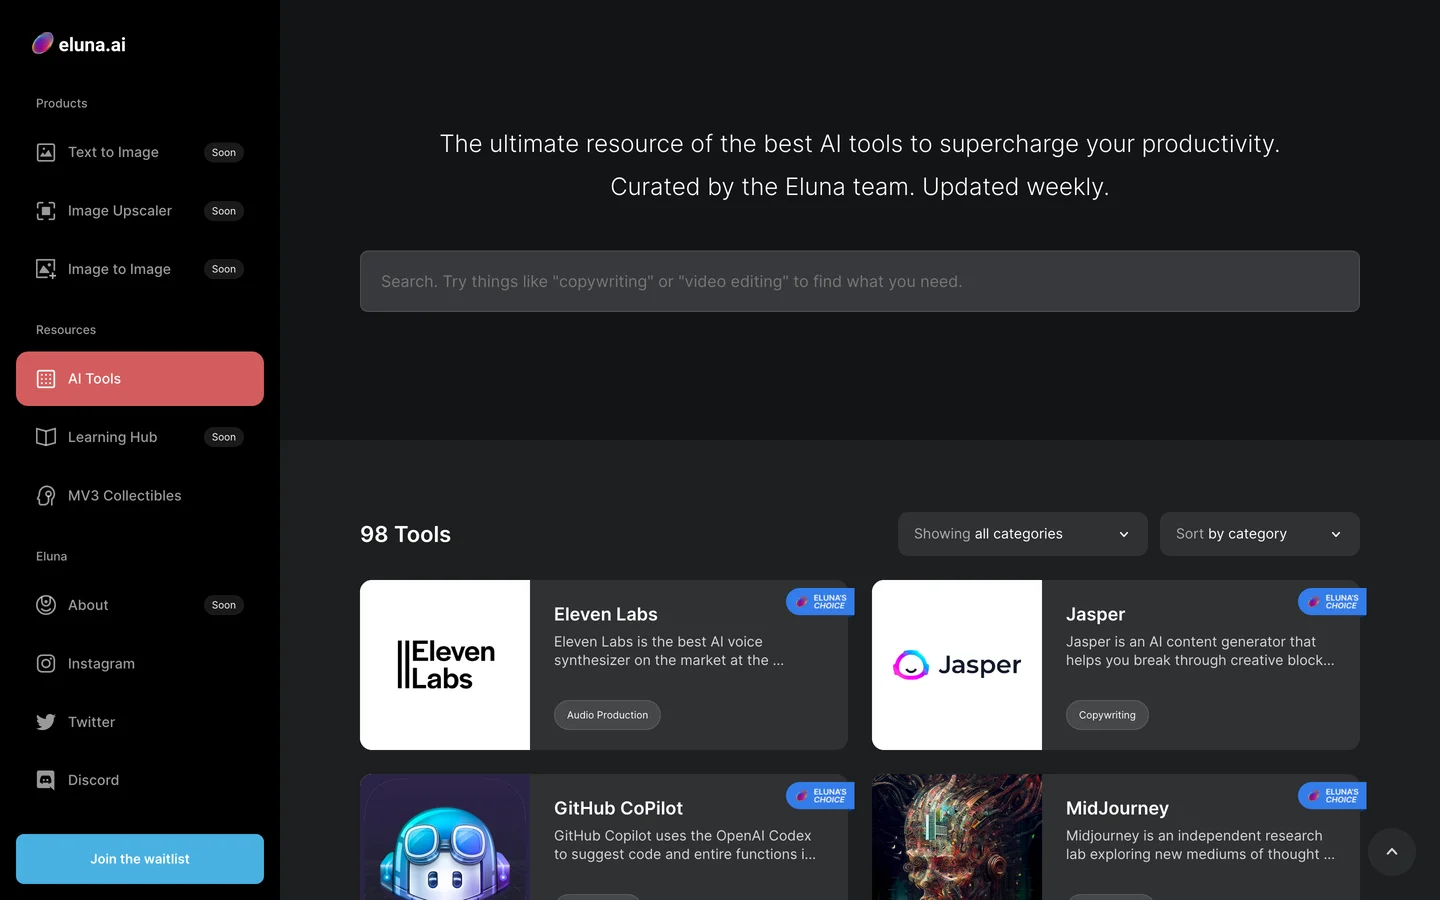The width and height of the screenshot is (1440, 900).
Task: Click the GitHub Copilot description text
Action: 685,845
